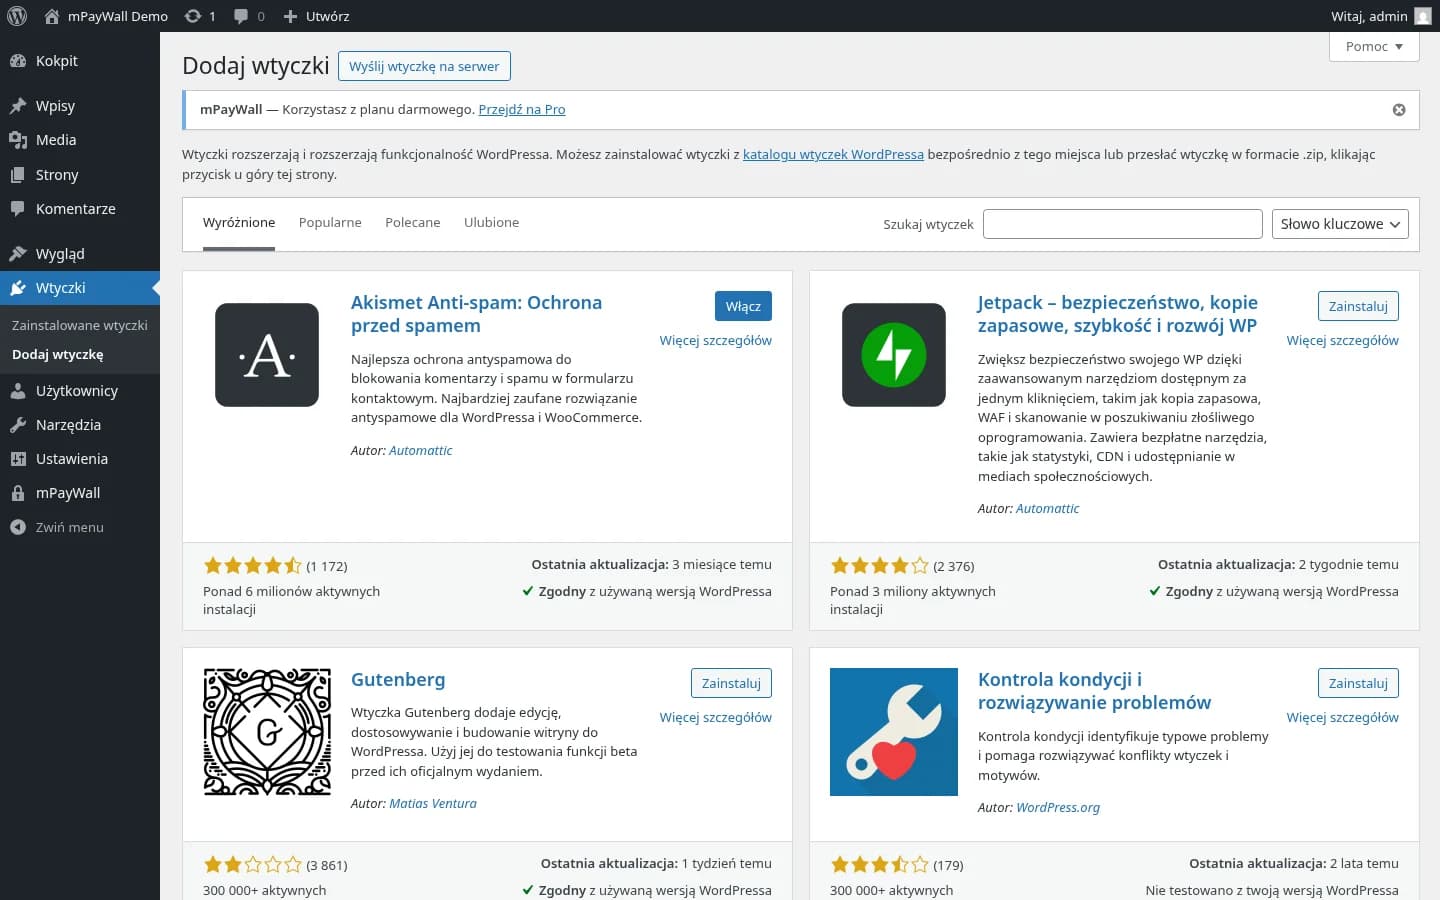Click the Ustawienia settings icon
This screenshot has height=900, width=1440.
(x=18, y=458)
